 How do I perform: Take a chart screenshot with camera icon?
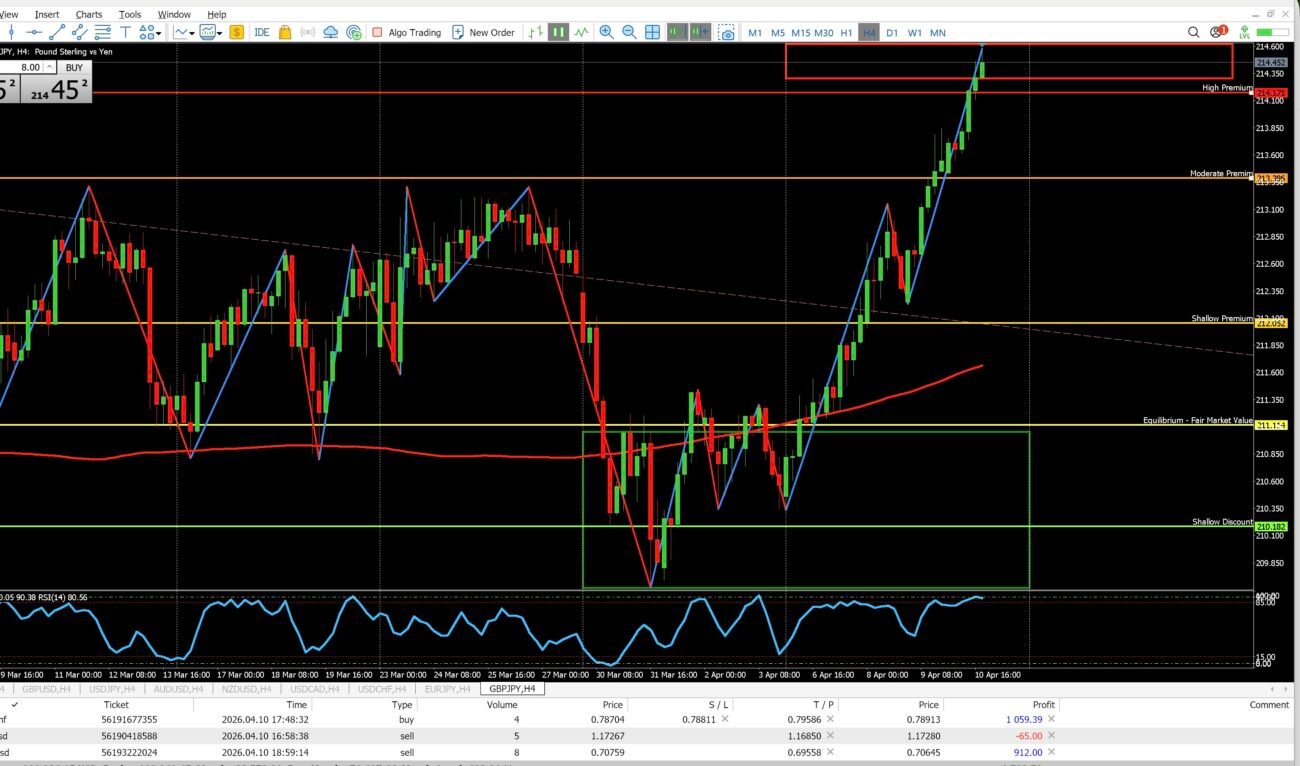tap(727, 32)
